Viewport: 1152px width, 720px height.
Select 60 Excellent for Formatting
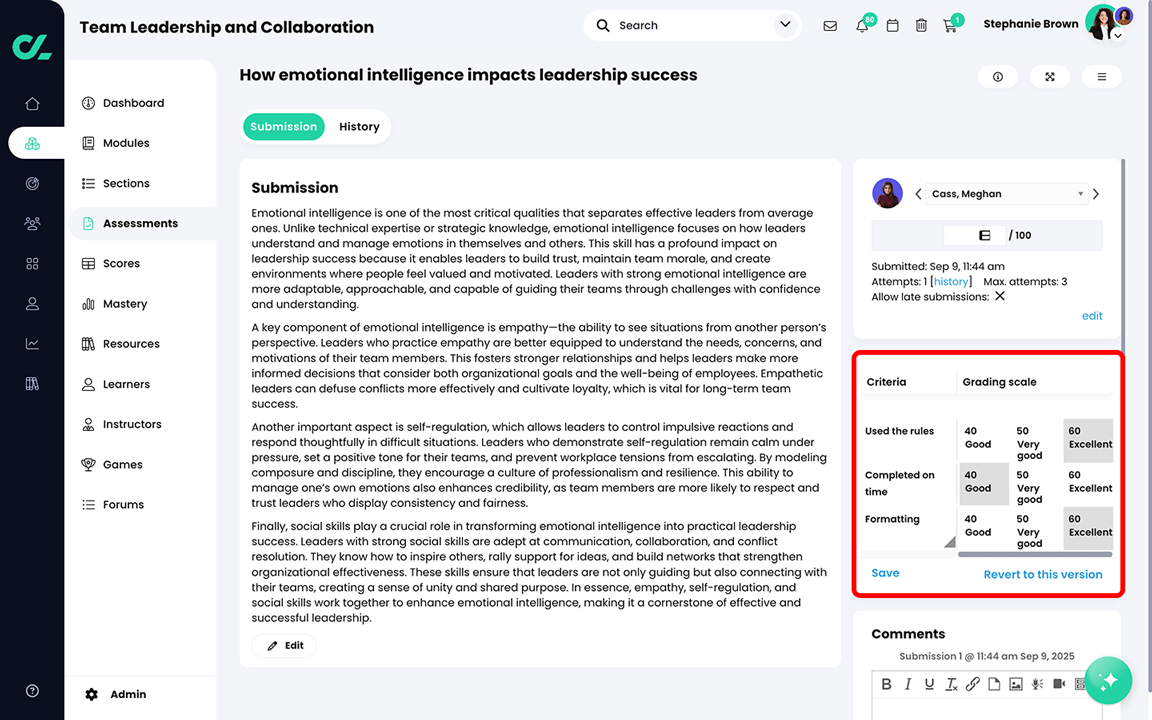[1088, 527]
